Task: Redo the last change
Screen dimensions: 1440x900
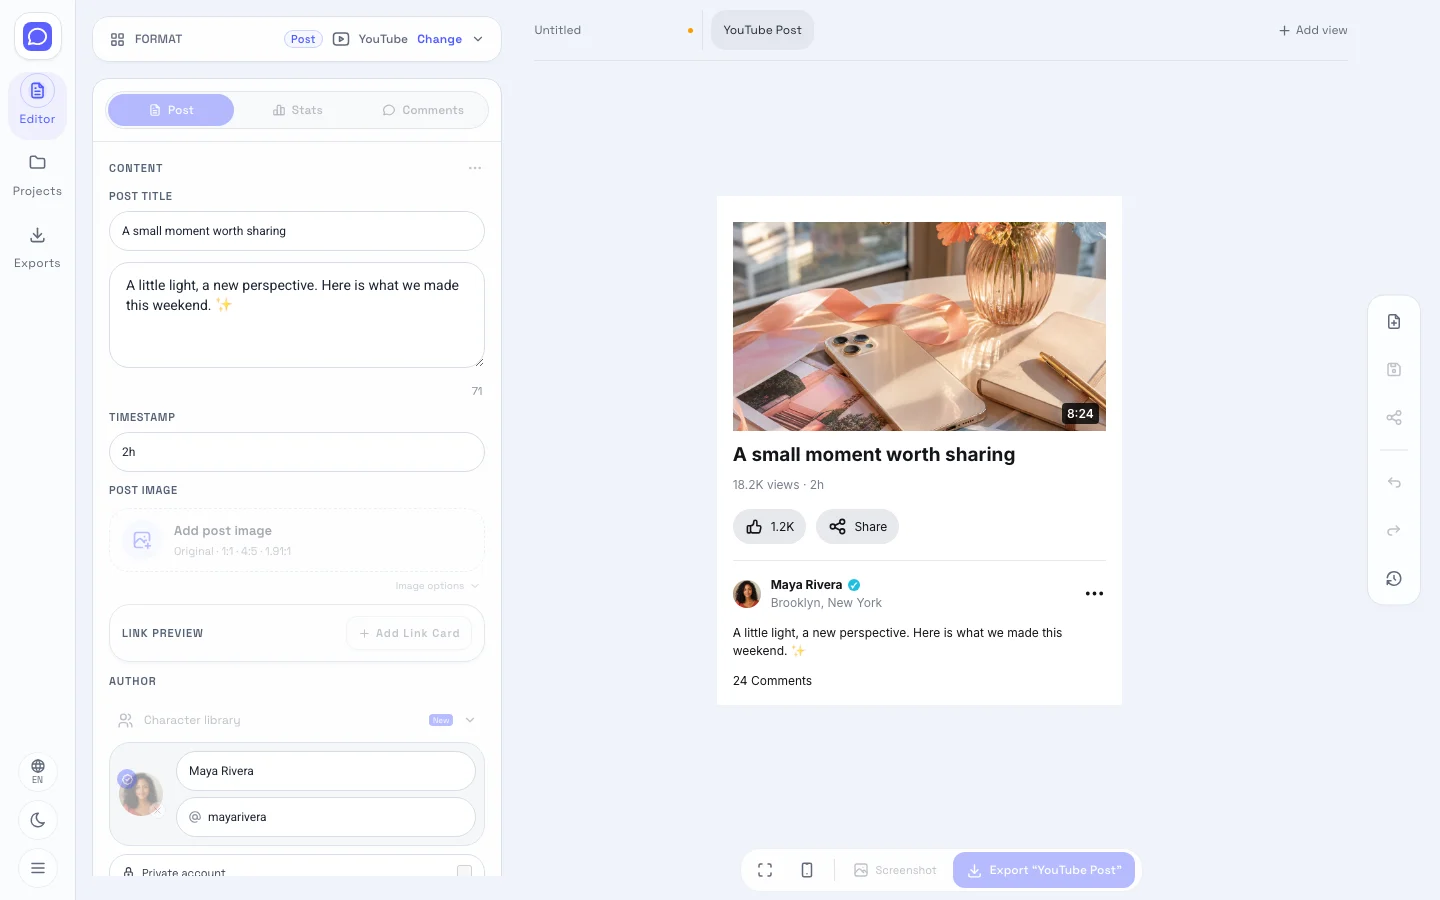Action: (1394, 531)
